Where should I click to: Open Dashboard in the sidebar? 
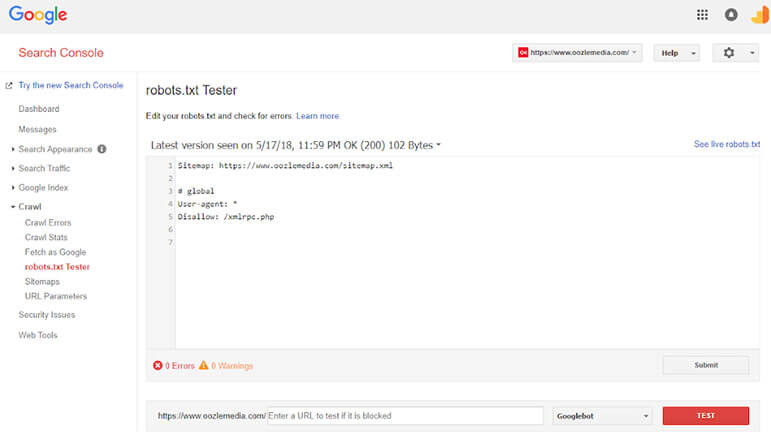[x=39, y=109]
